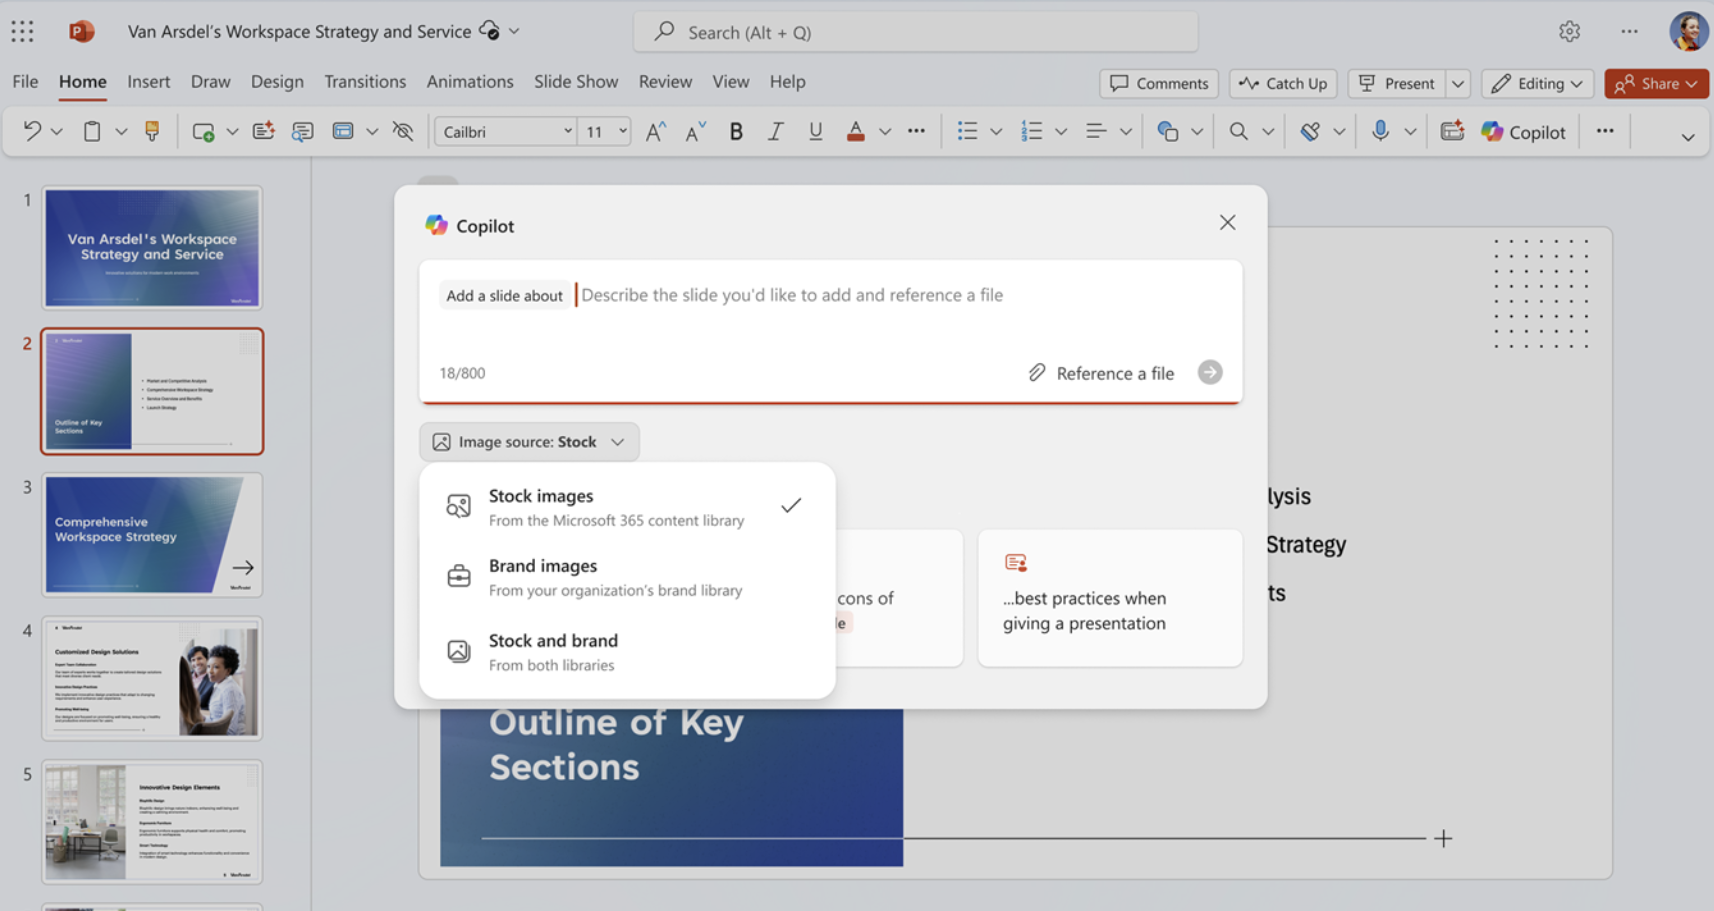The image size is (1714, 911).
Task: Toggle Bold formatting
Action: point(736,131)
